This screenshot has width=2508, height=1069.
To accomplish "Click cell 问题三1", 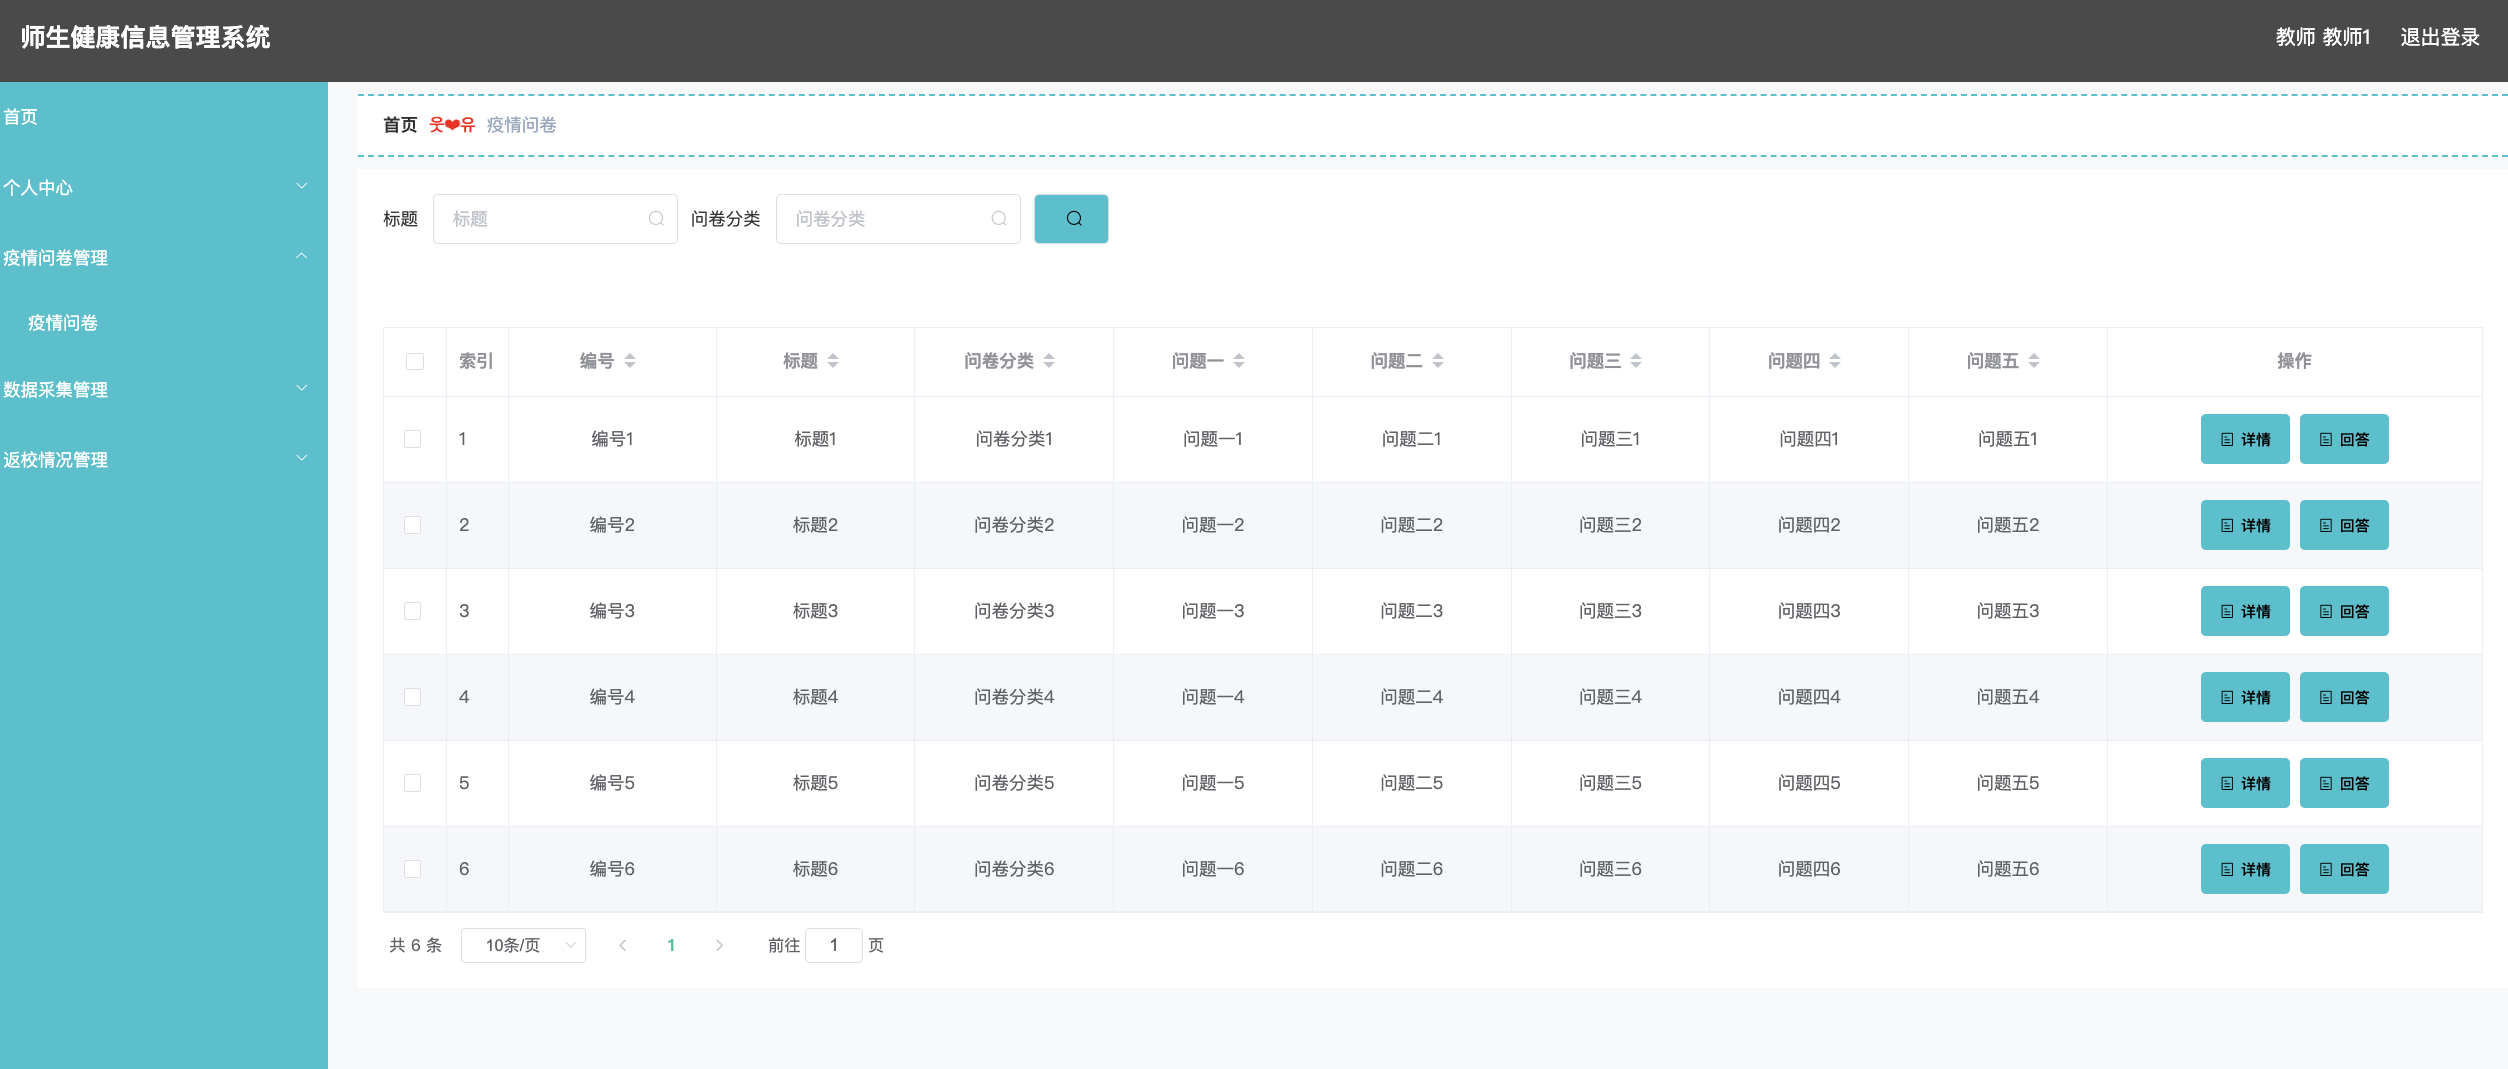I will coord(1610,439).
